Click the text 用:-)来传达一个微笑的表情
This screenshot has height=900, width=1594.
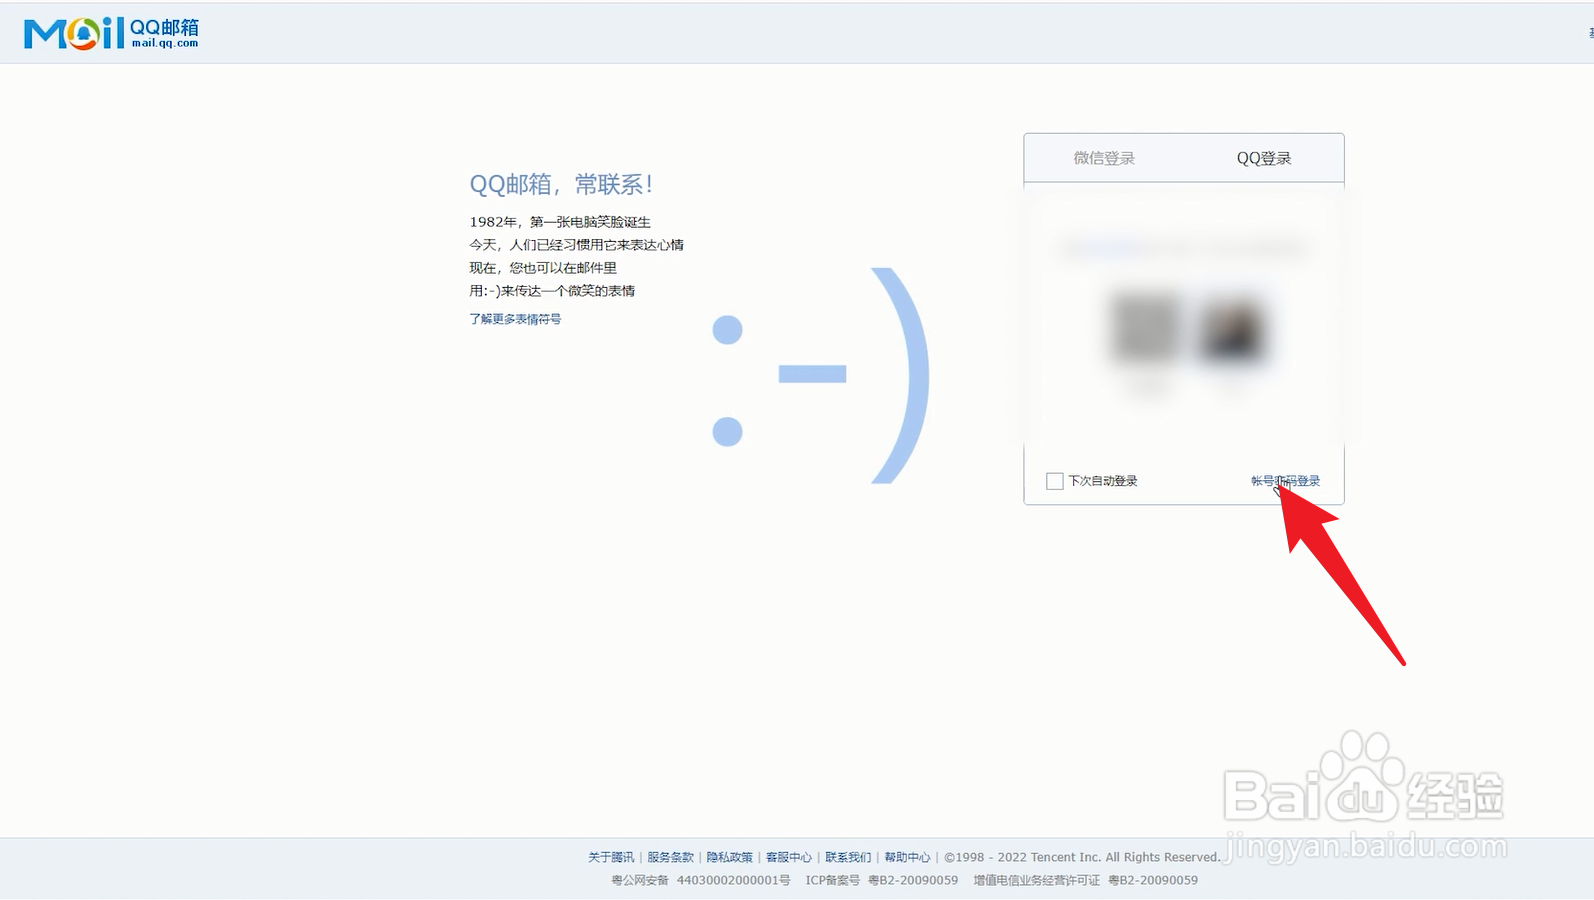pyautogui.click(x=552, y=291)
